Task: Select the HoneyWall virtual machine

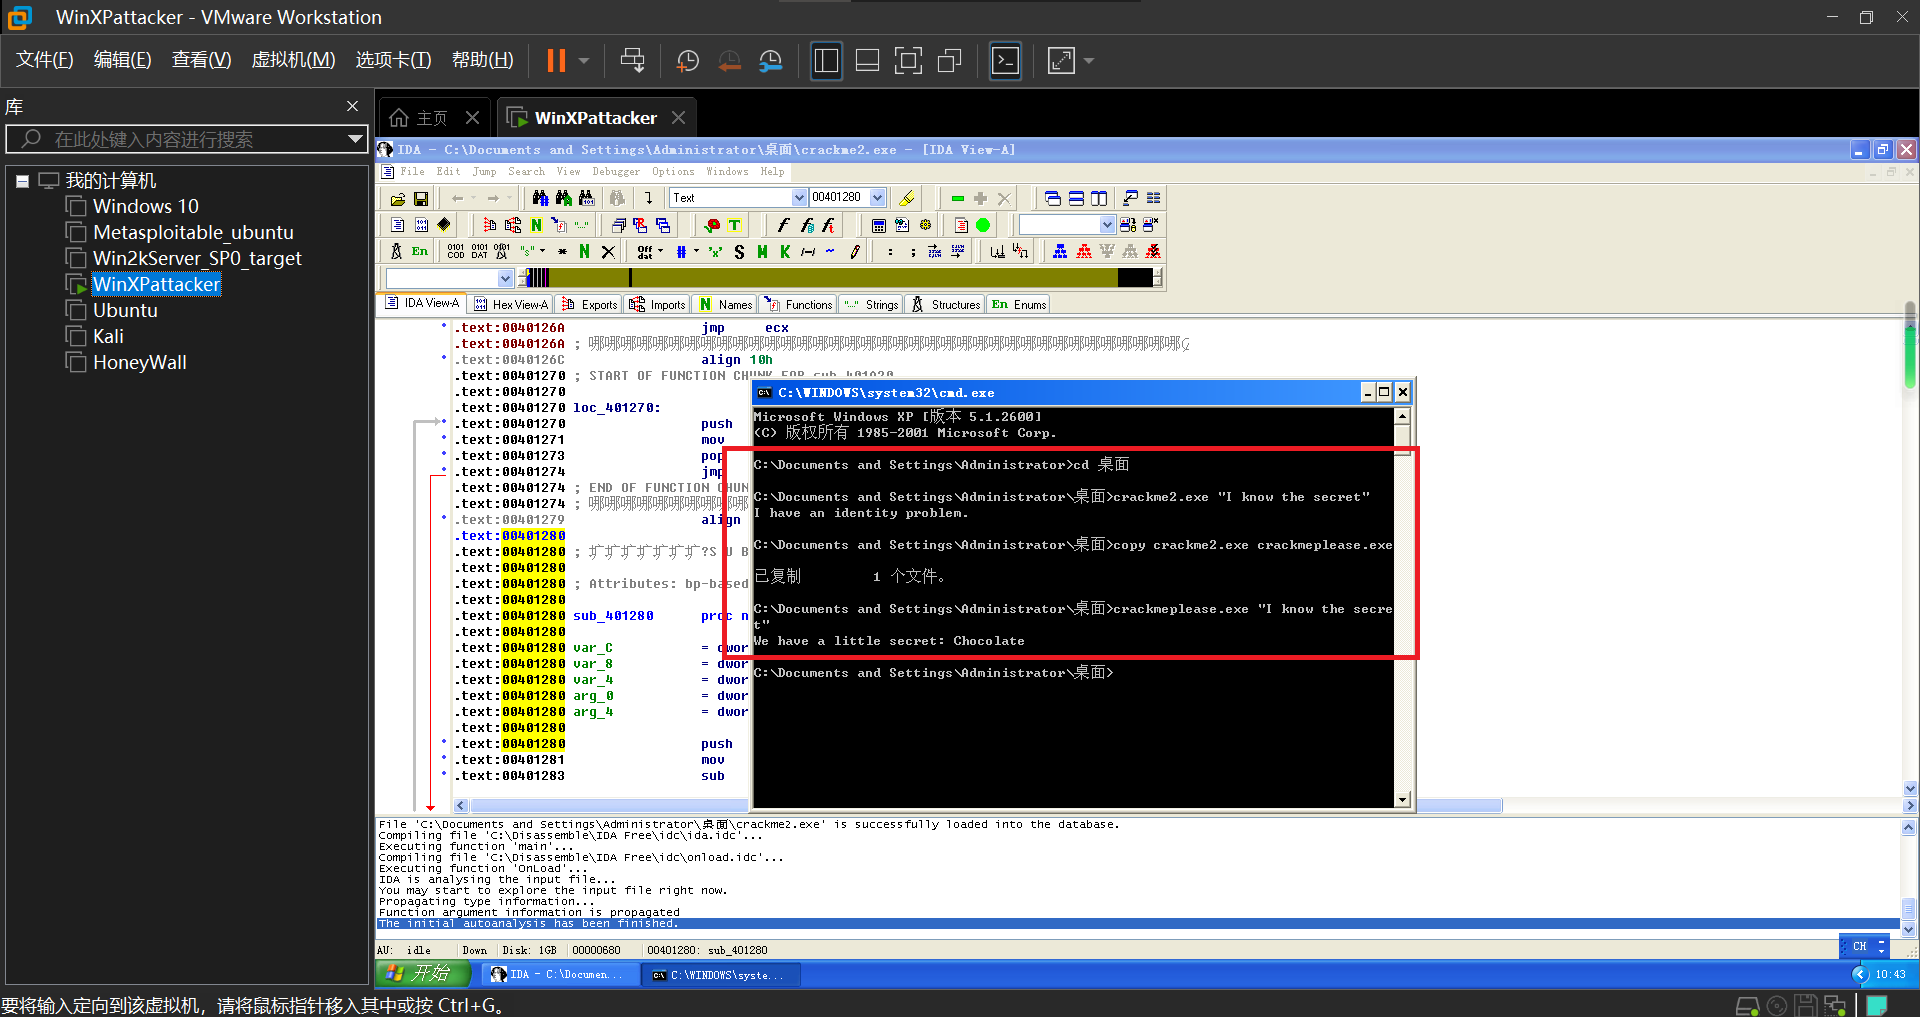Action: [139, 362]
